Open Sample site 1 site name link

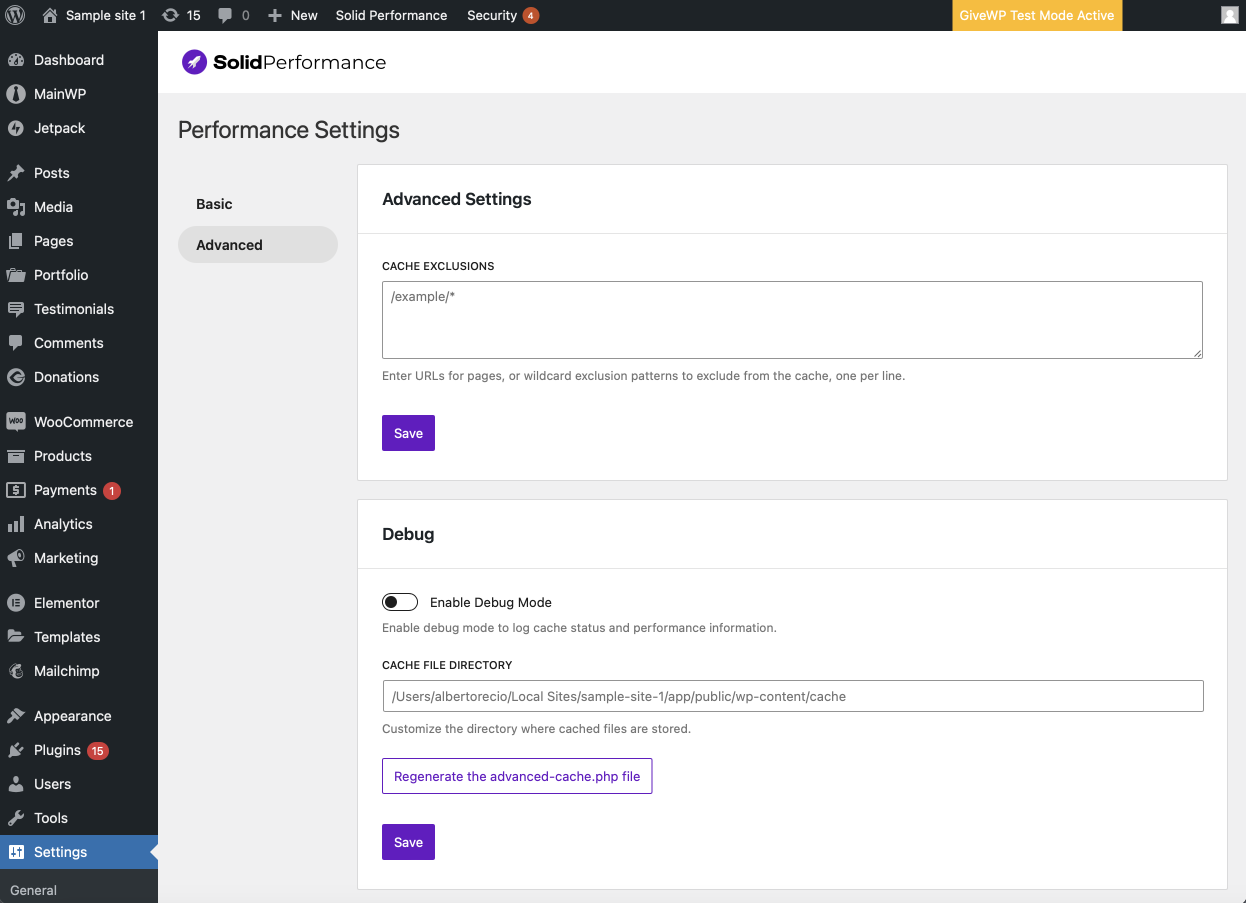tap(106, 15)
